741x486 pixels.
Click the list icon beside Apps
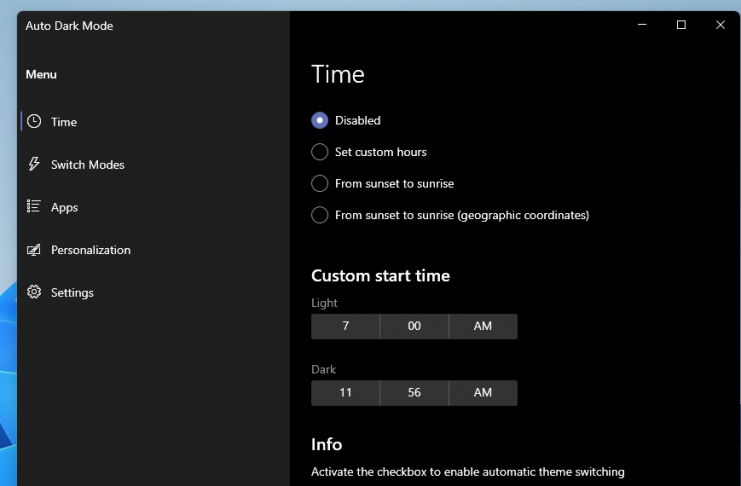[x=34, y=207]
